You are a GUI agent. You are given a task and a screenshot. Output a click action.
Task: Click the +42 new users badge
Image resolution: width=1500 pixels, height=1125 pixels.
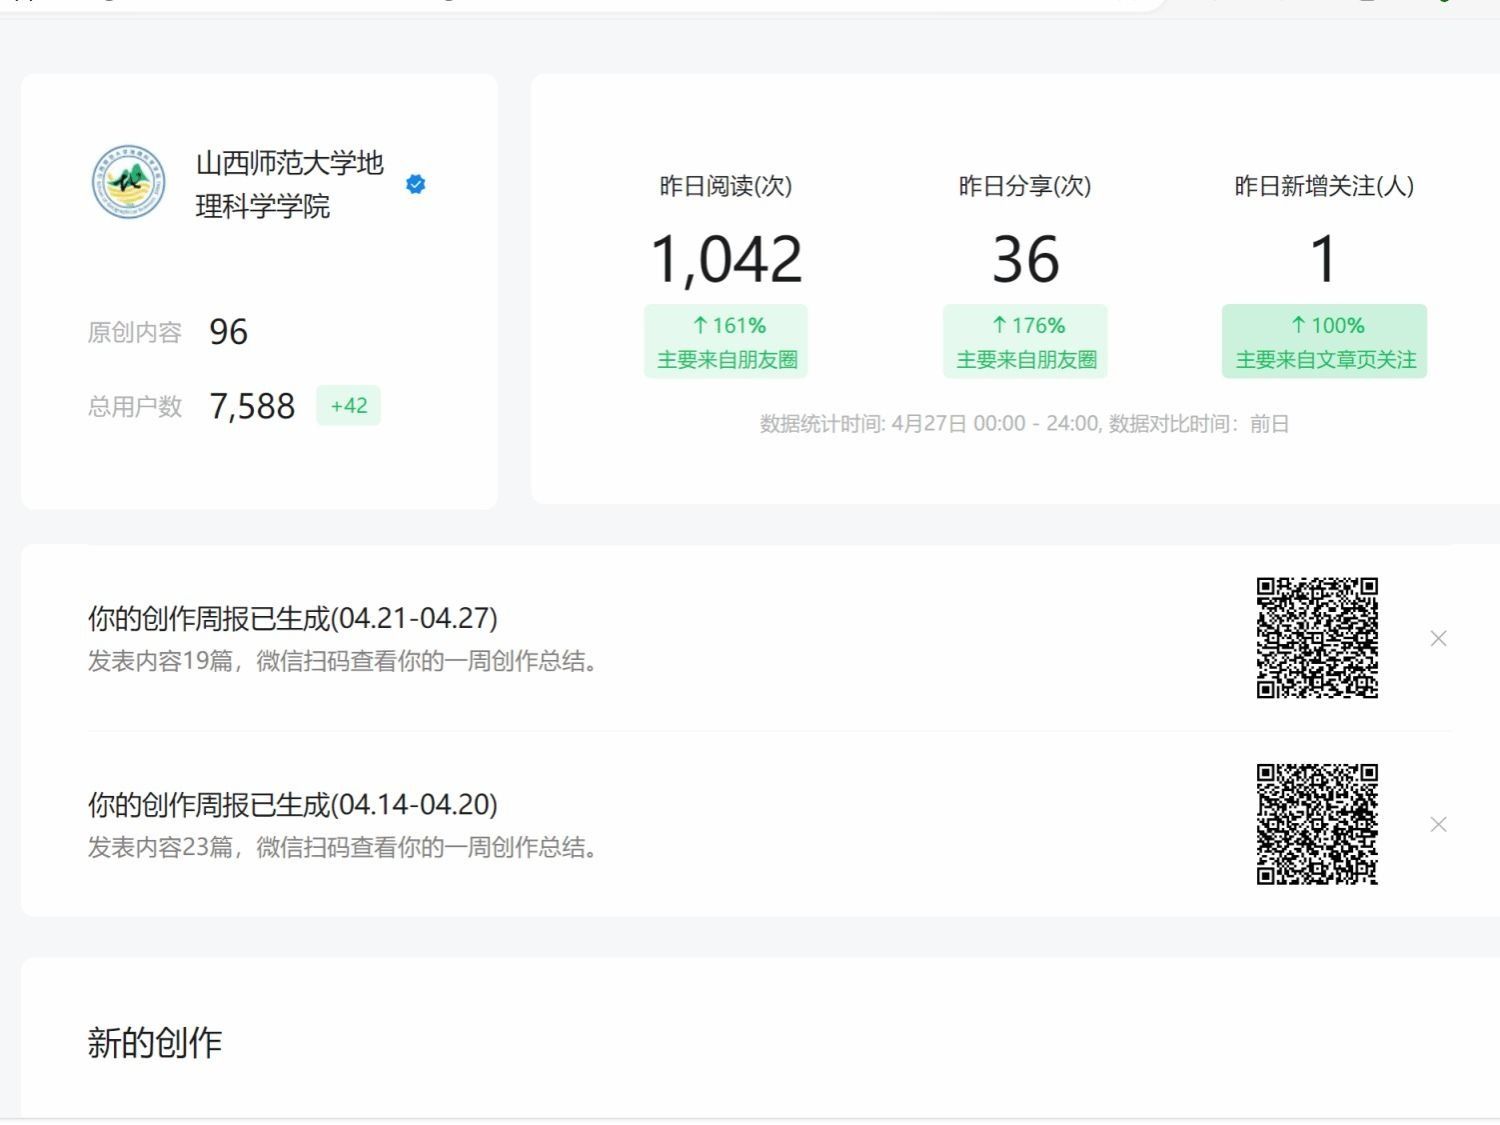(348, 406)
